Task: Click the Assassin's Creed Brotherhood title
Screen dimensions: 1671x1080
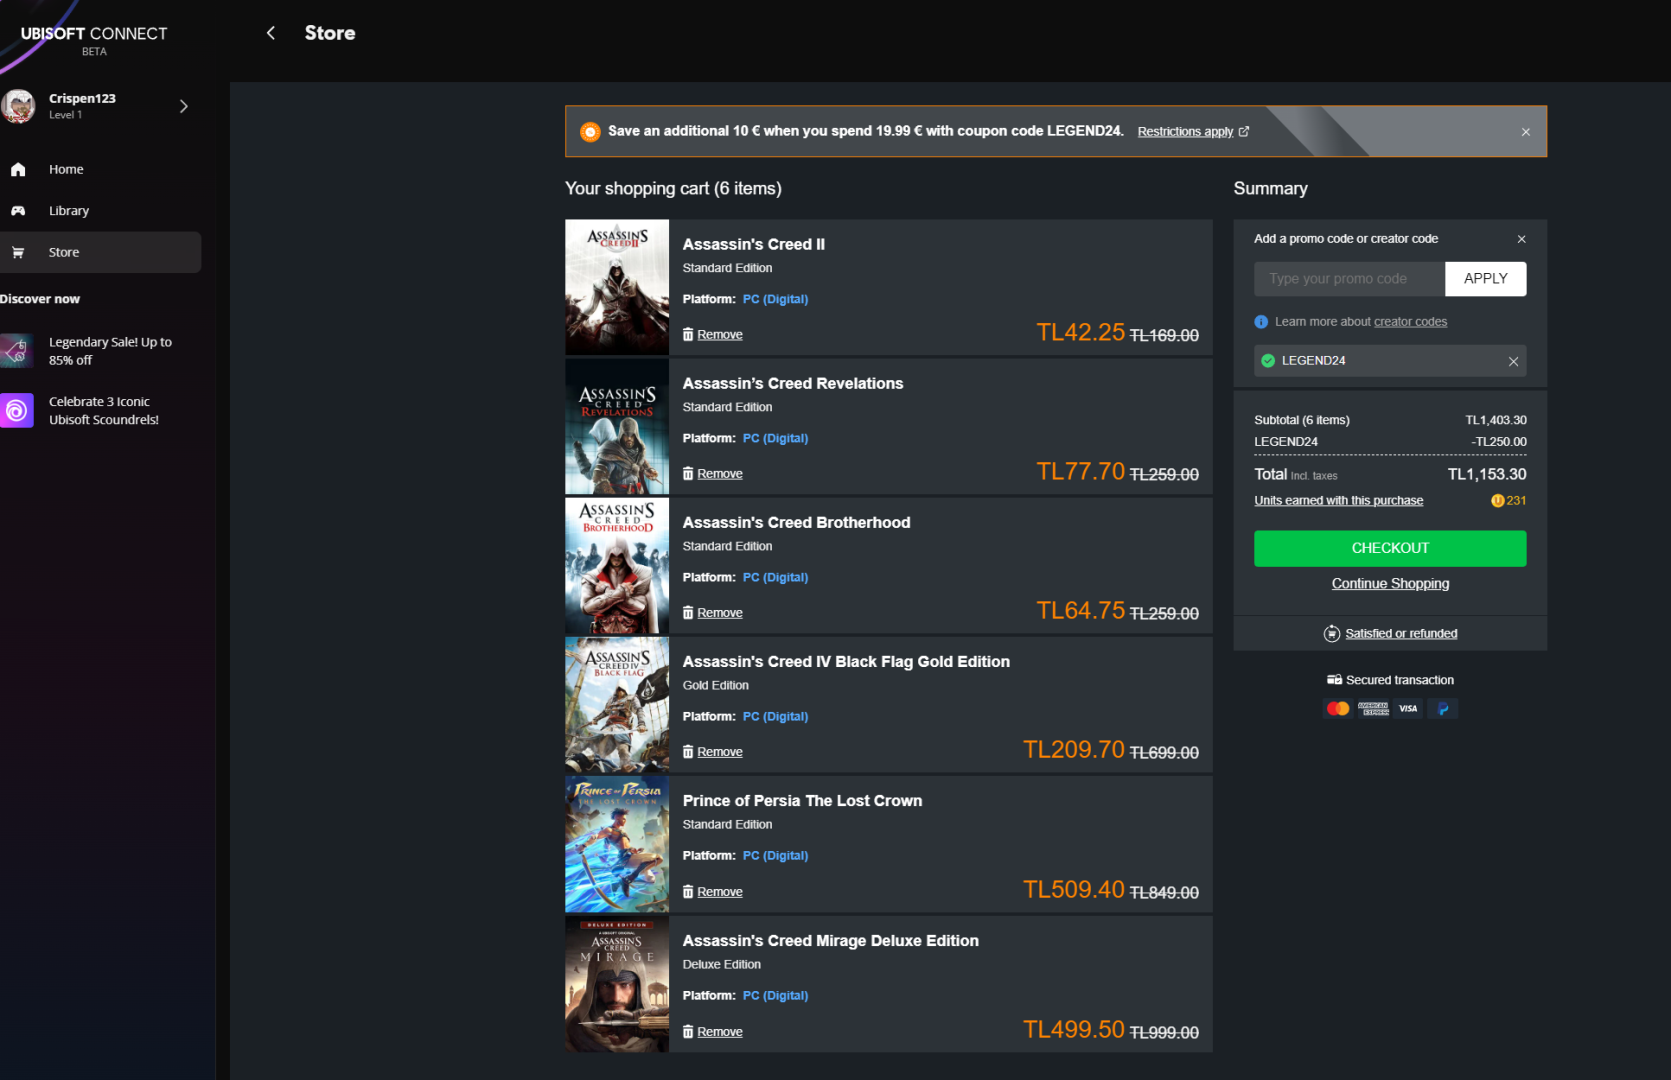Action: click(x=797, y=522)
